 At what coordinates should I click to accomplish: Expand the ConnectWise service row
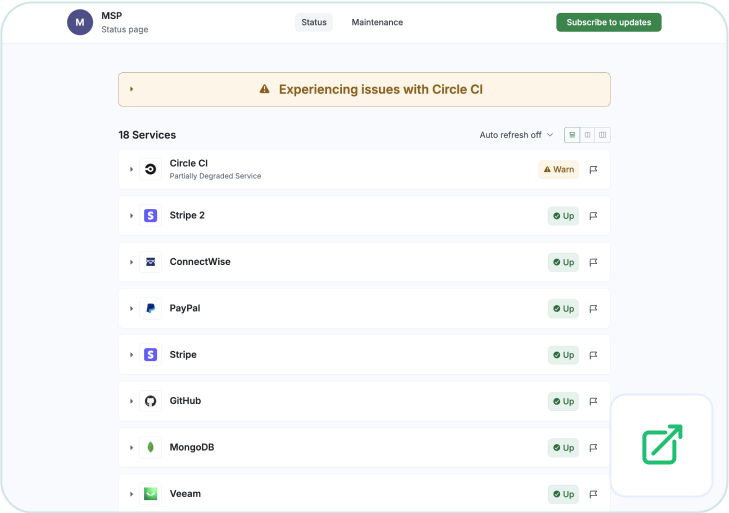pyautogui.click(x=132, y=262)
